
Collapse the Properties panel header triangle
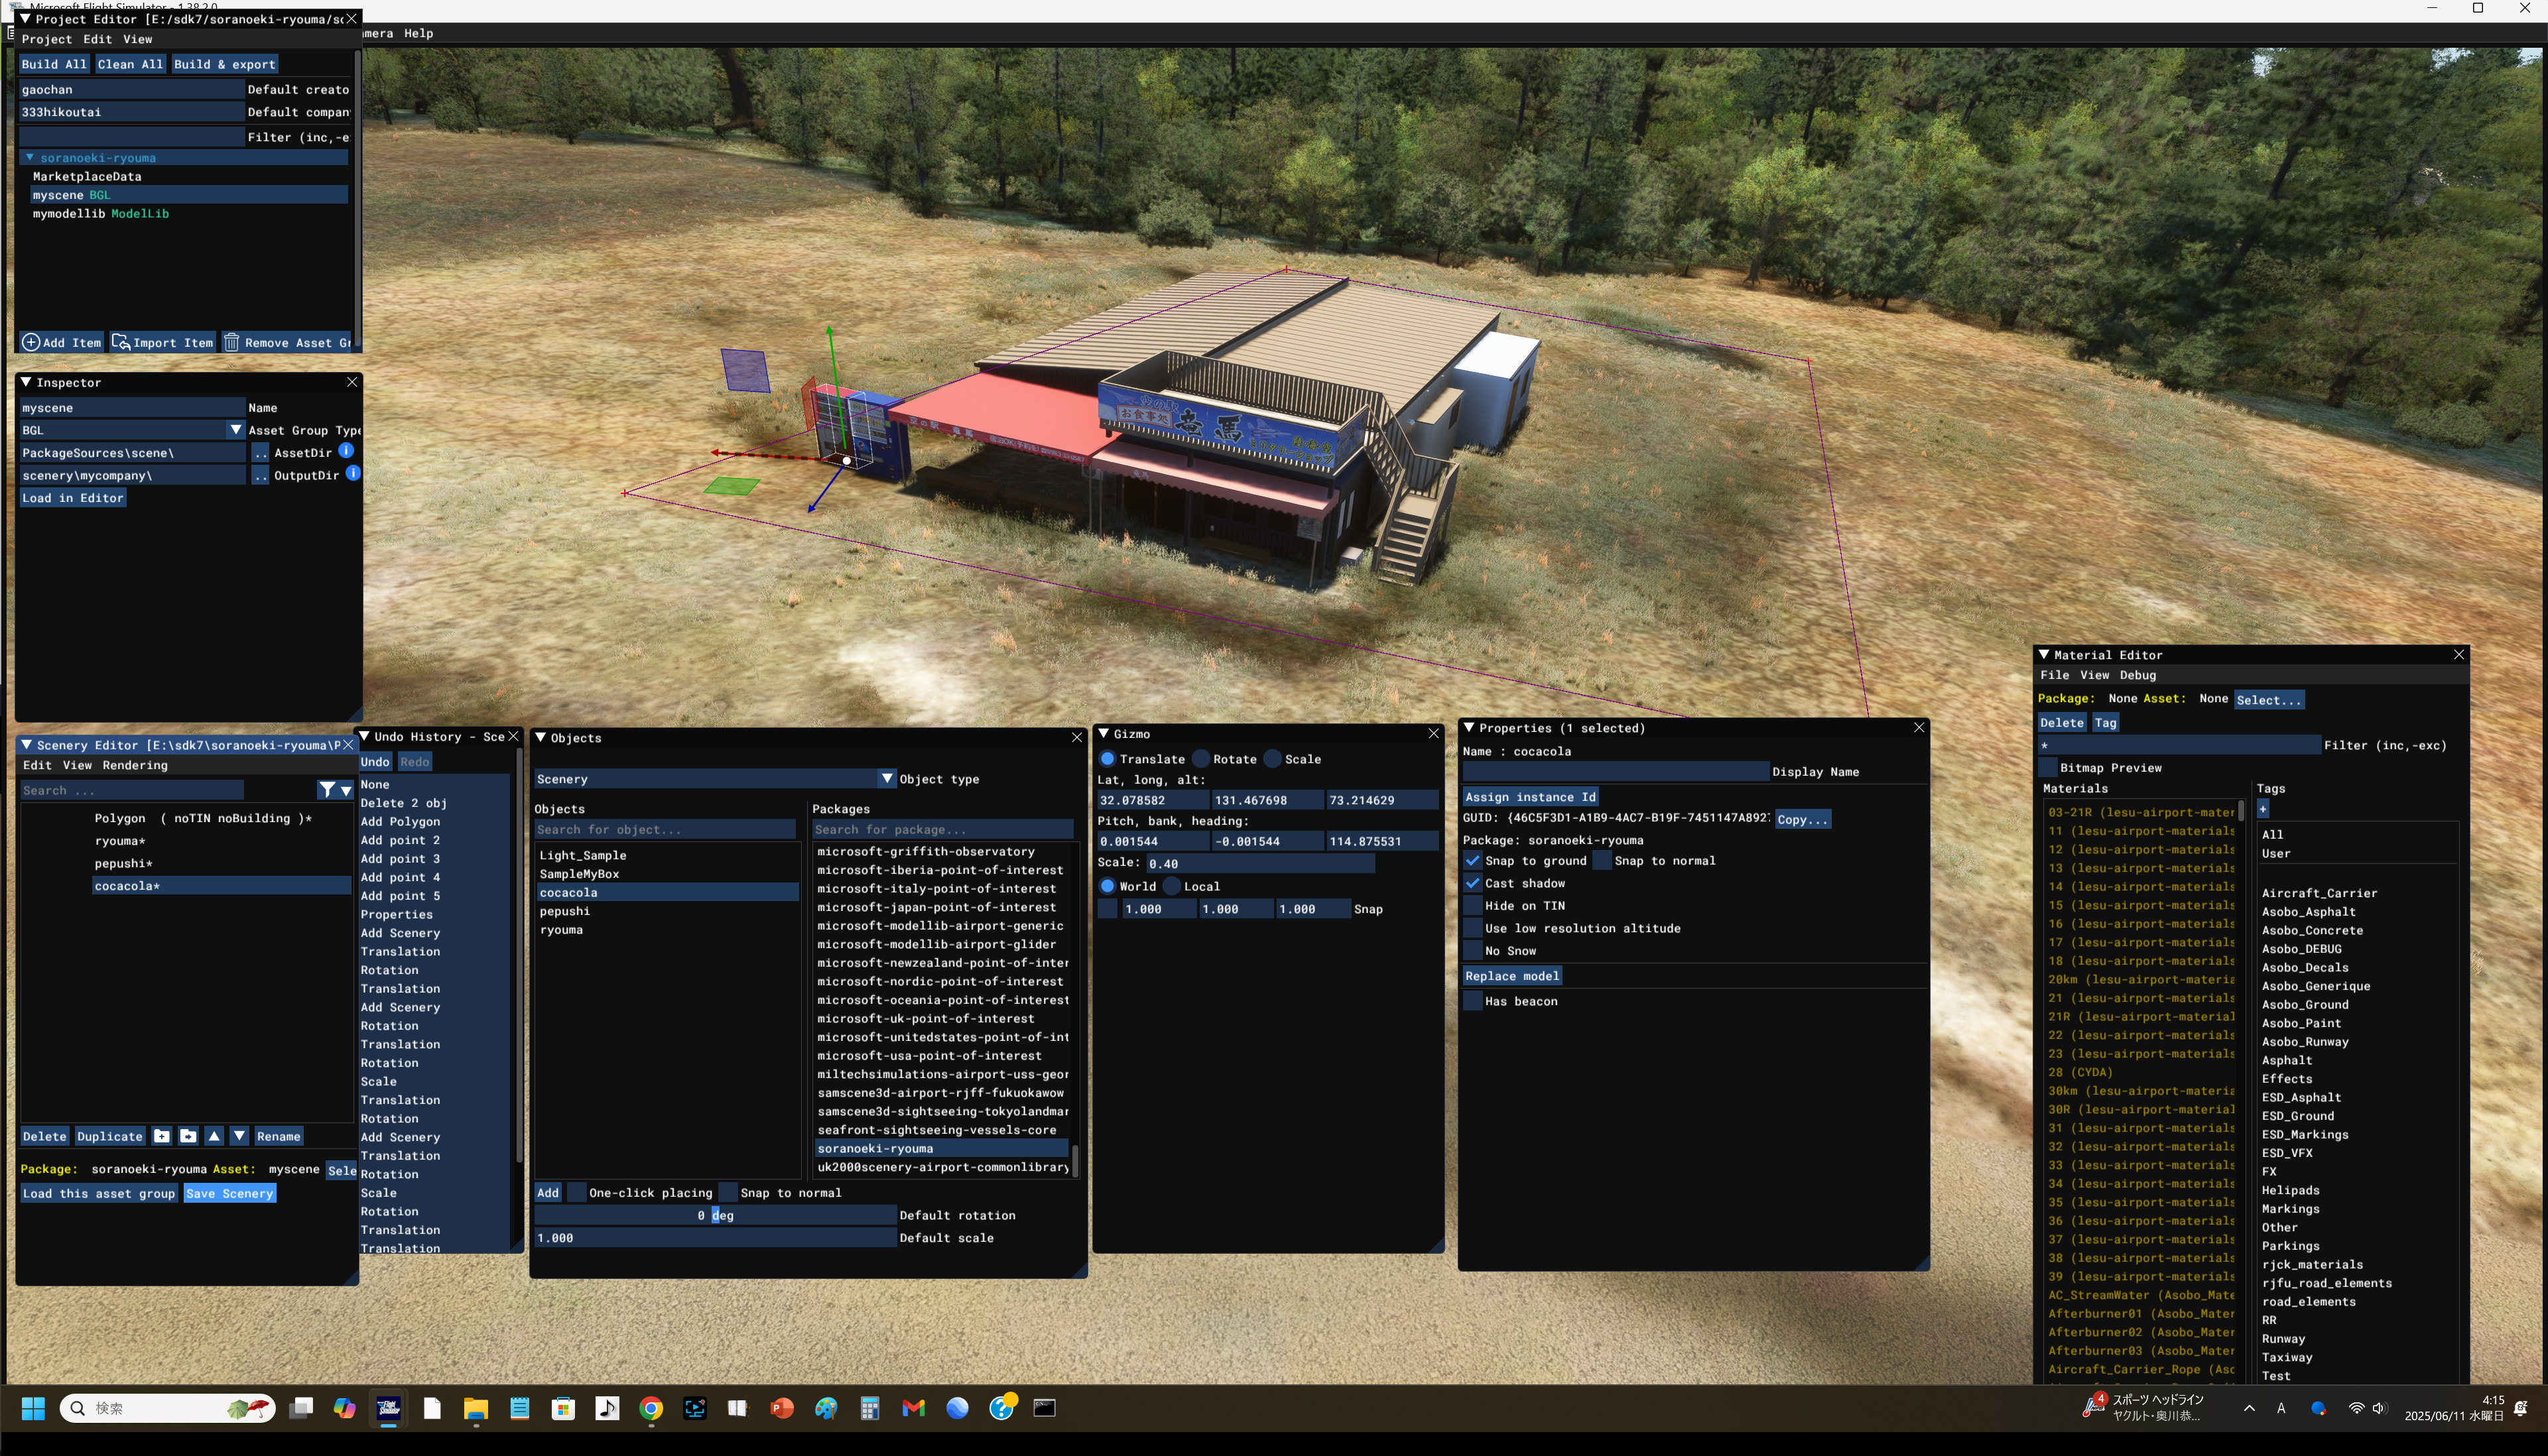tap(1469, 727)
